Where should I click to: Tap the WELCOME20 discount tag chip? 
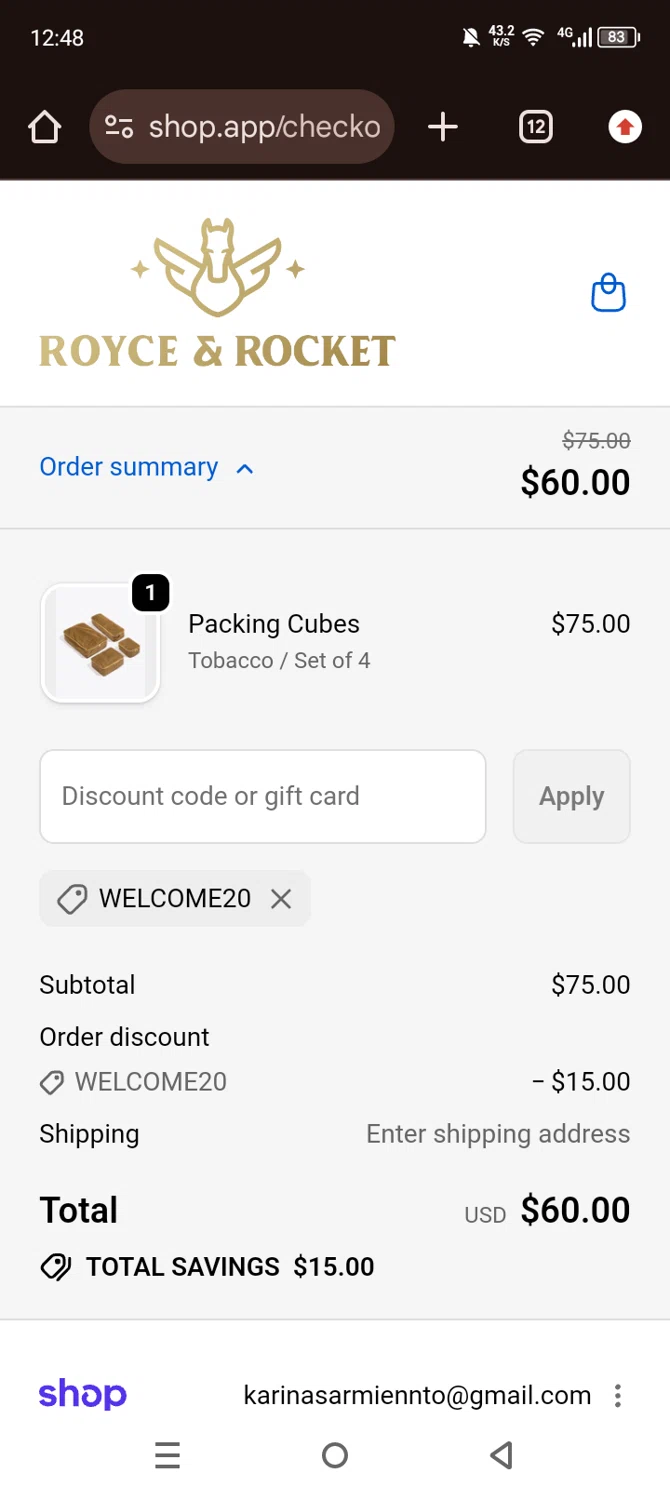(x=160, y=899)
